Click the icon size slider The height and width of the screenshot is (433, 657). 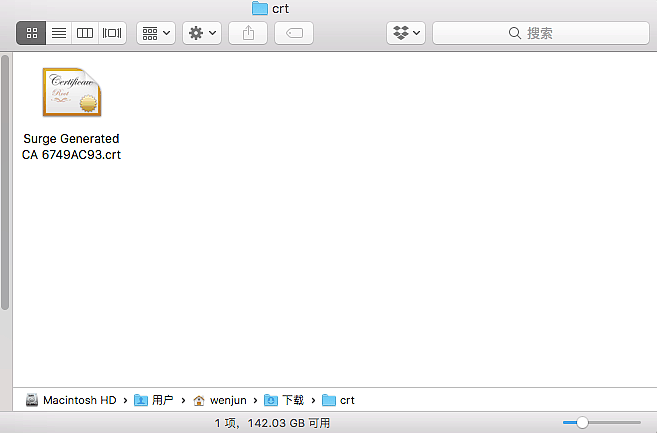[600, 423]
